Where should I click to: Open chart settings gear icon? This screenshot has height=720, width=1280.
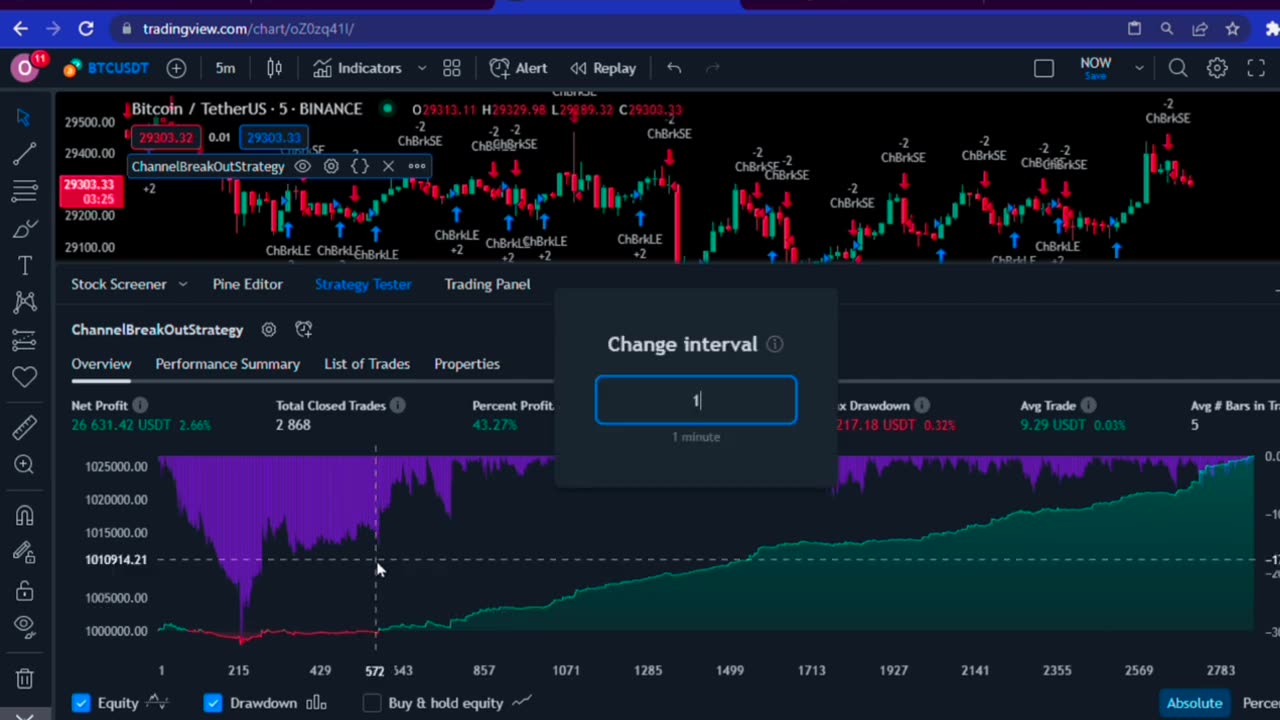[x=1217, y=68]
